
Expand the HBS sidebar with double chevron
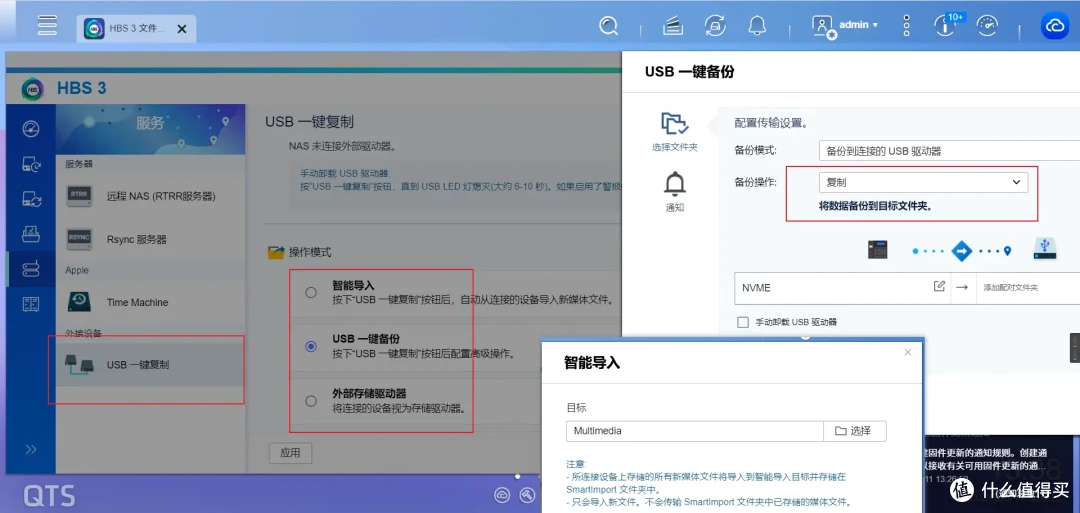click(31, 450)
